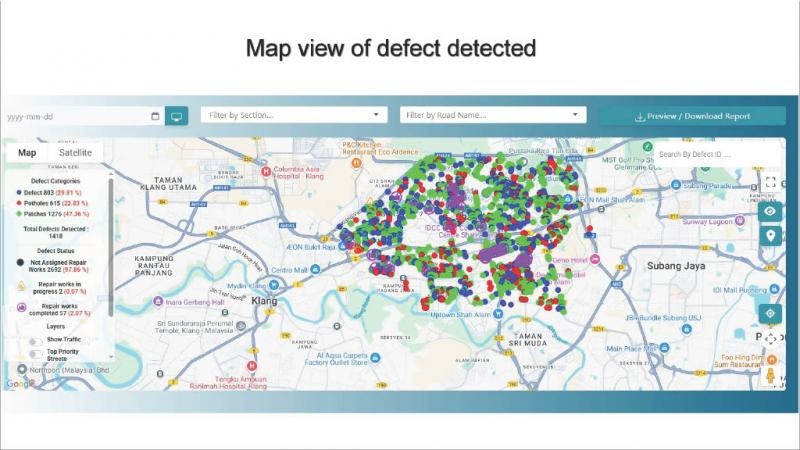Viewport: 800px width, 450px height.
Task: Click the blue Defect color dot
Action: [x=19, y=193]
